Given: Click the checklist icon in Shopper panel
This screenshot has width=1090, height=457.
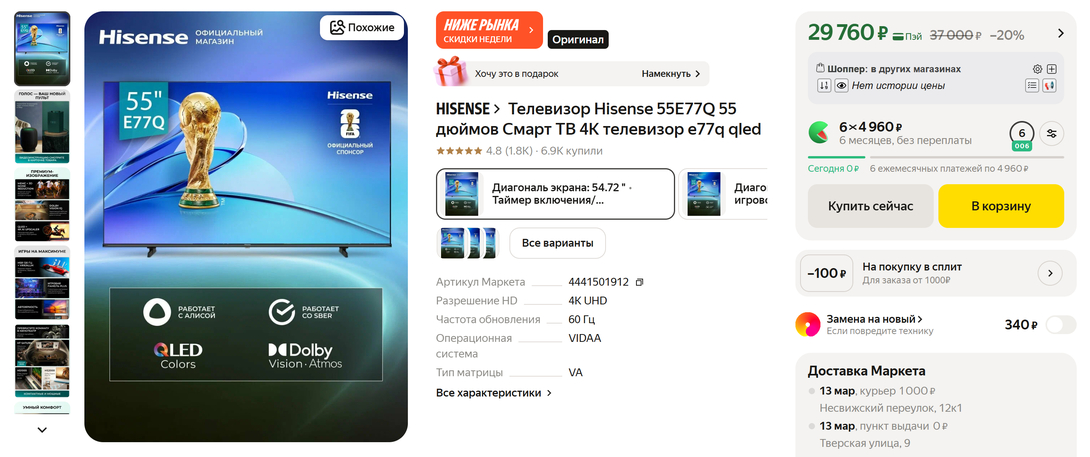Looking at the screenshot, I should click(x=1032, y=86).
